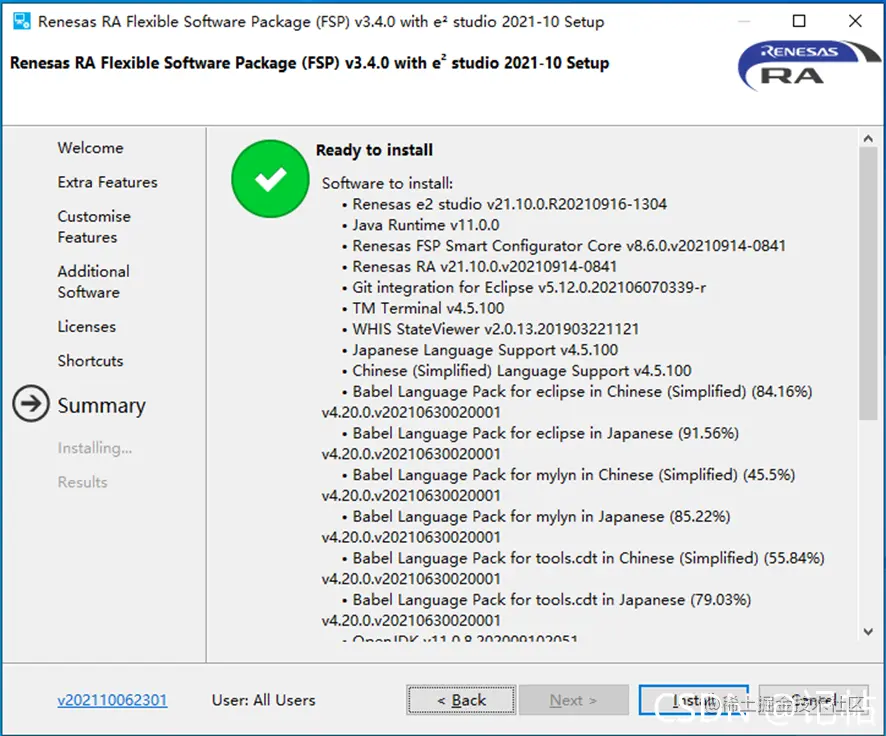The height and width of the screenshot is (736, 886).
Task: Go to the Extra Features step
Action: [107, 182]
